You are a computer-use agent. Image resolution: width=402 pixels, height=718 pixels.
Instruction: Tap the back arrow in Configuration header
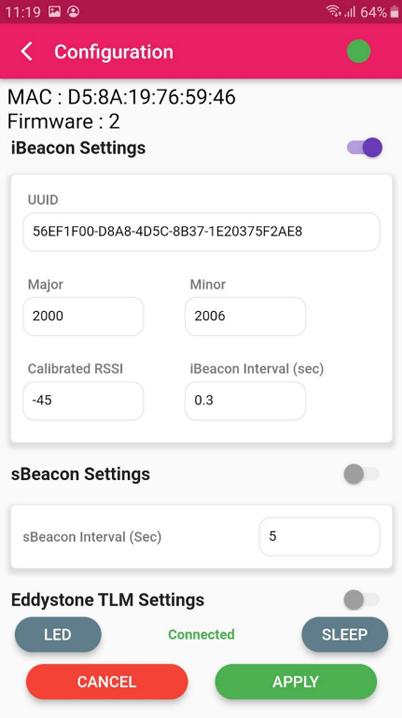27,51
